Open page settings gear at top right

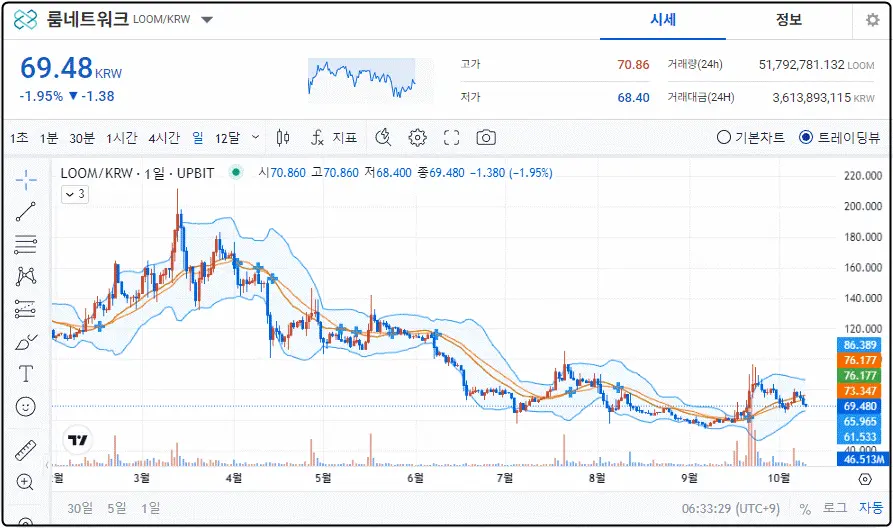[872, 20]
